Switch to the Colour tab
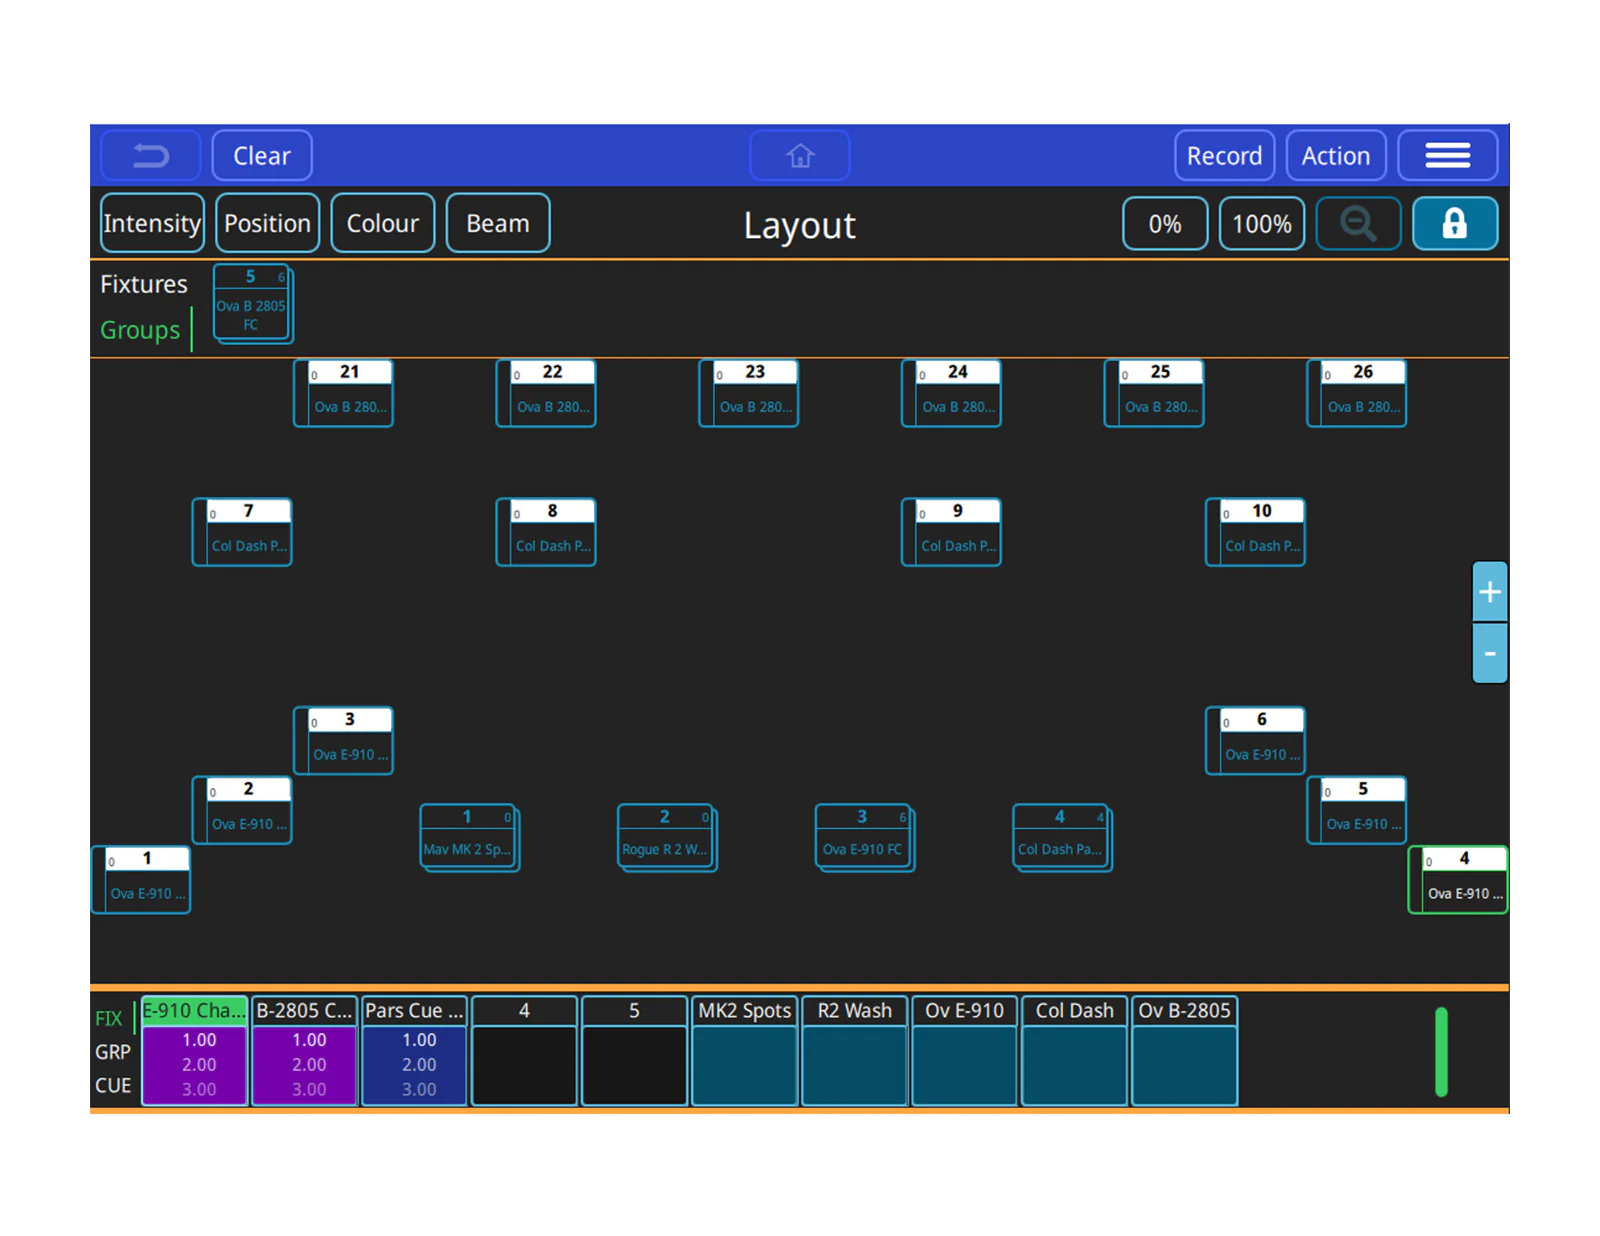The width and height of the screenshot is (1600, 1236). click(x=382, y=223)
